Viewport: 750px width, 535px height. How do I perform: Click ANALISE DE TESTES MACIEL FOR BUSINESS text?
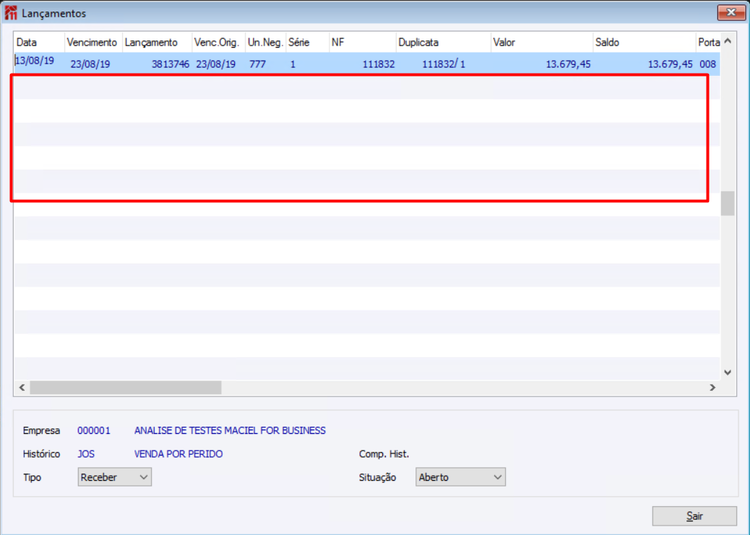coord(230,431)
